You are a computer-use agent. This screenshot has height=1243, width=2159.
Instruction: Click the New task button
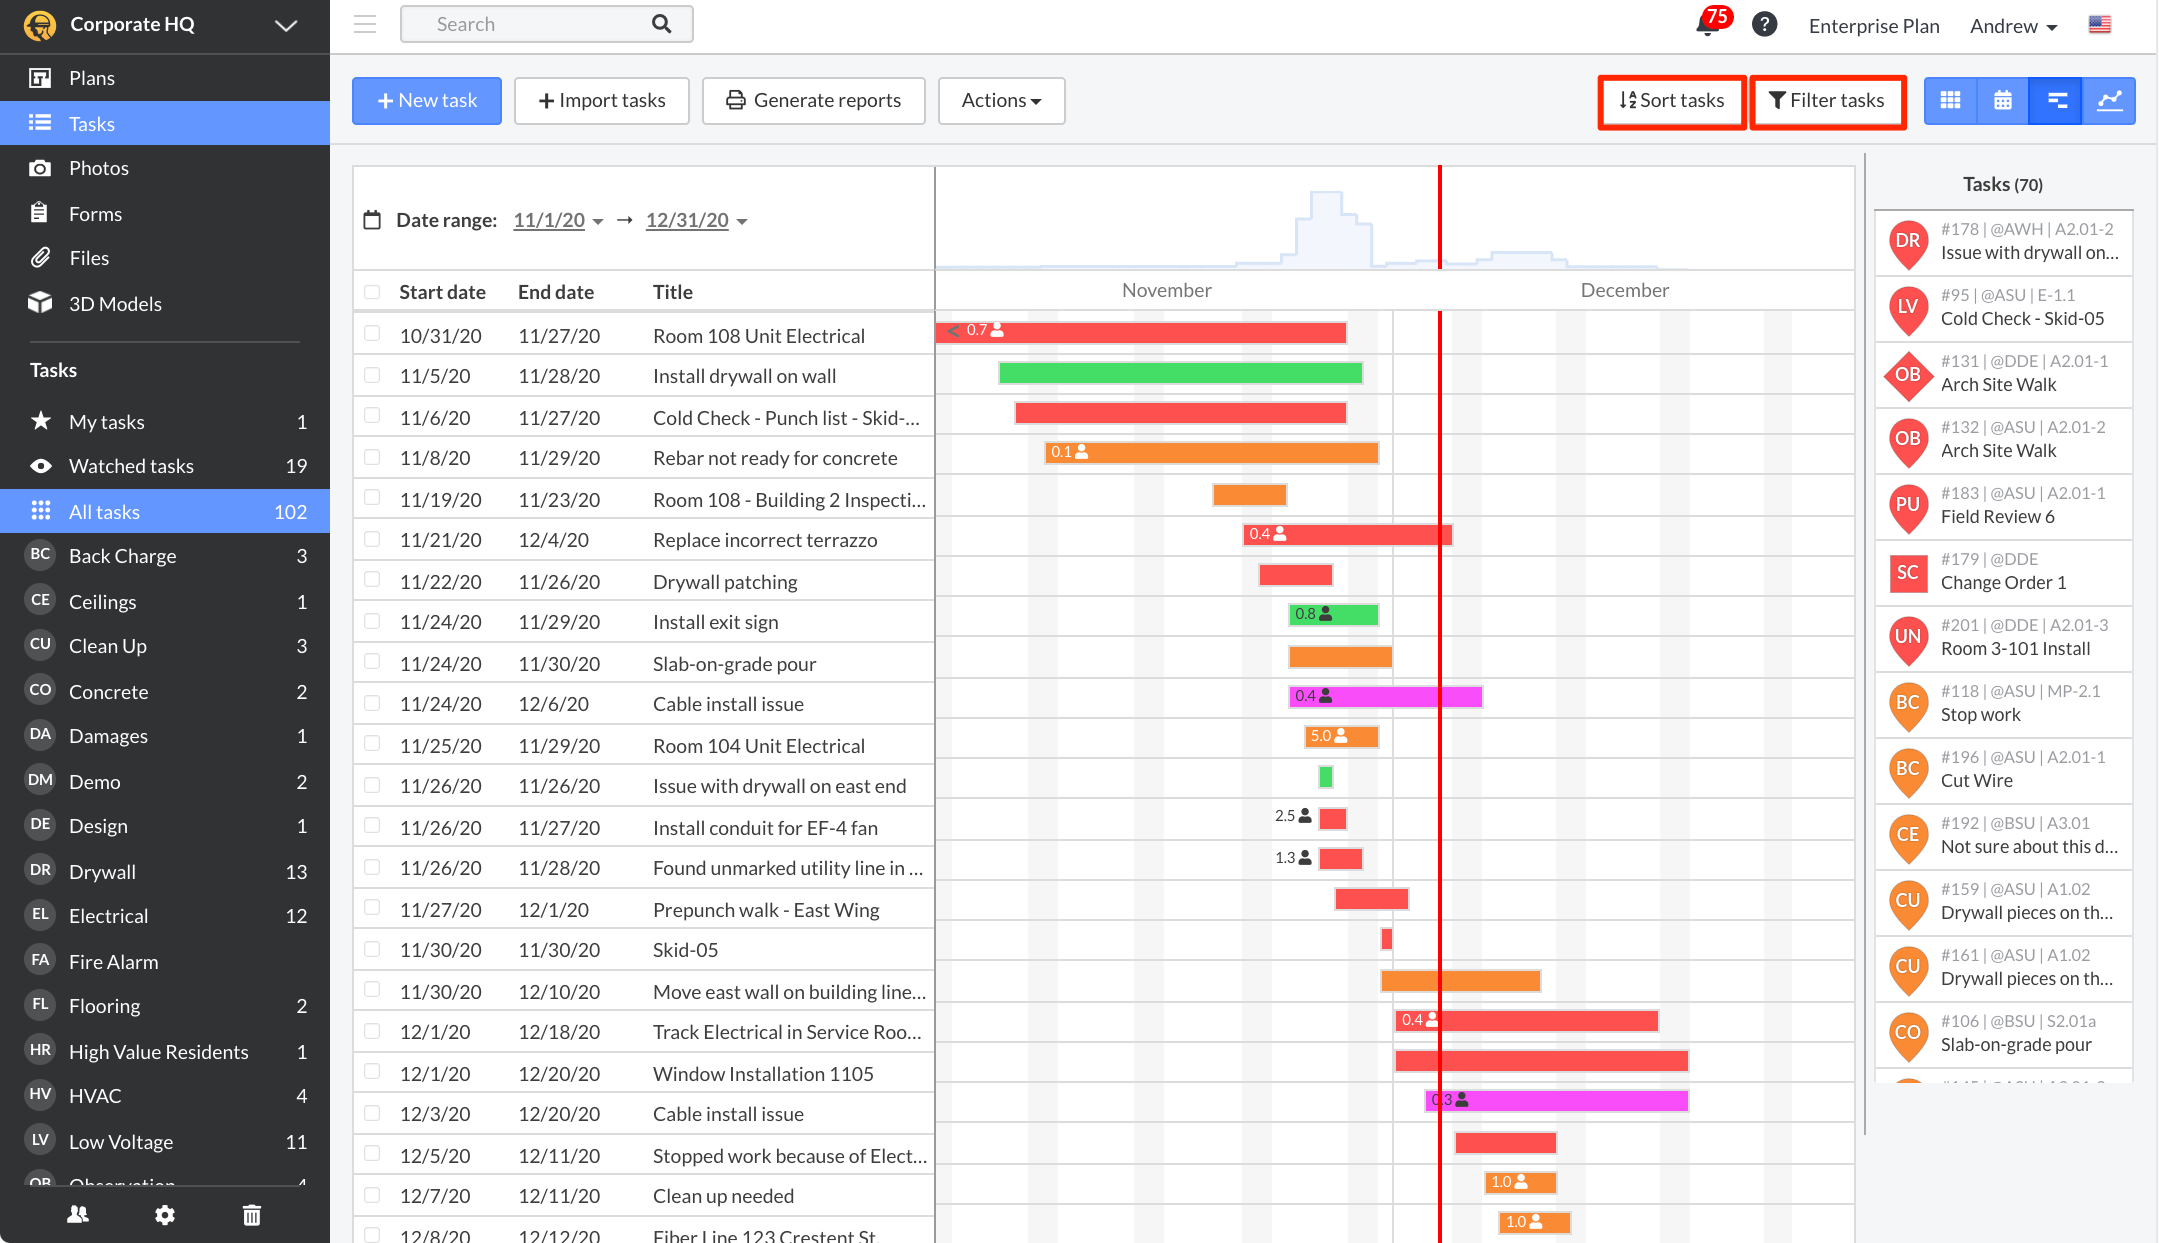(427, 100)
